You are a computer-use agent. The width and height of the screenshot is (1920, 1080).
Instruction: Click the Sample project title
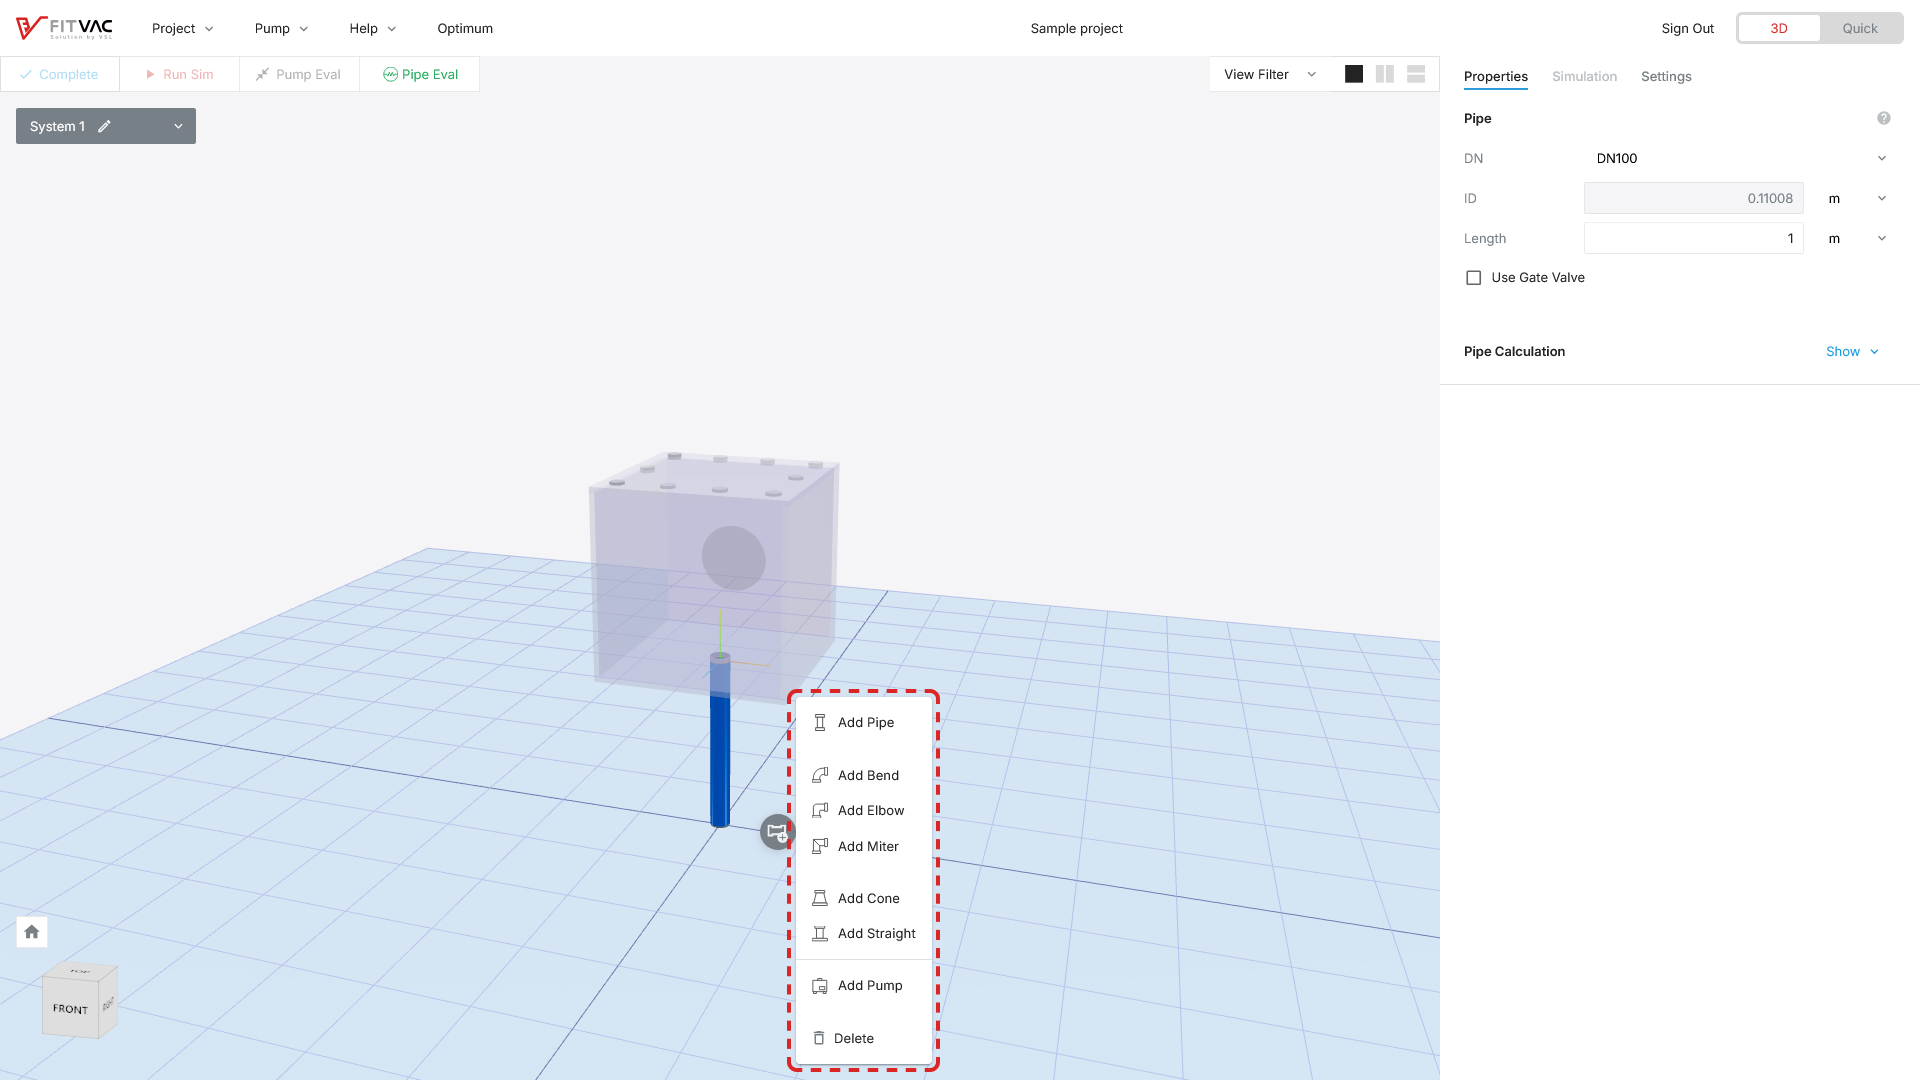pyautogui.click(x=1076, y=28)
